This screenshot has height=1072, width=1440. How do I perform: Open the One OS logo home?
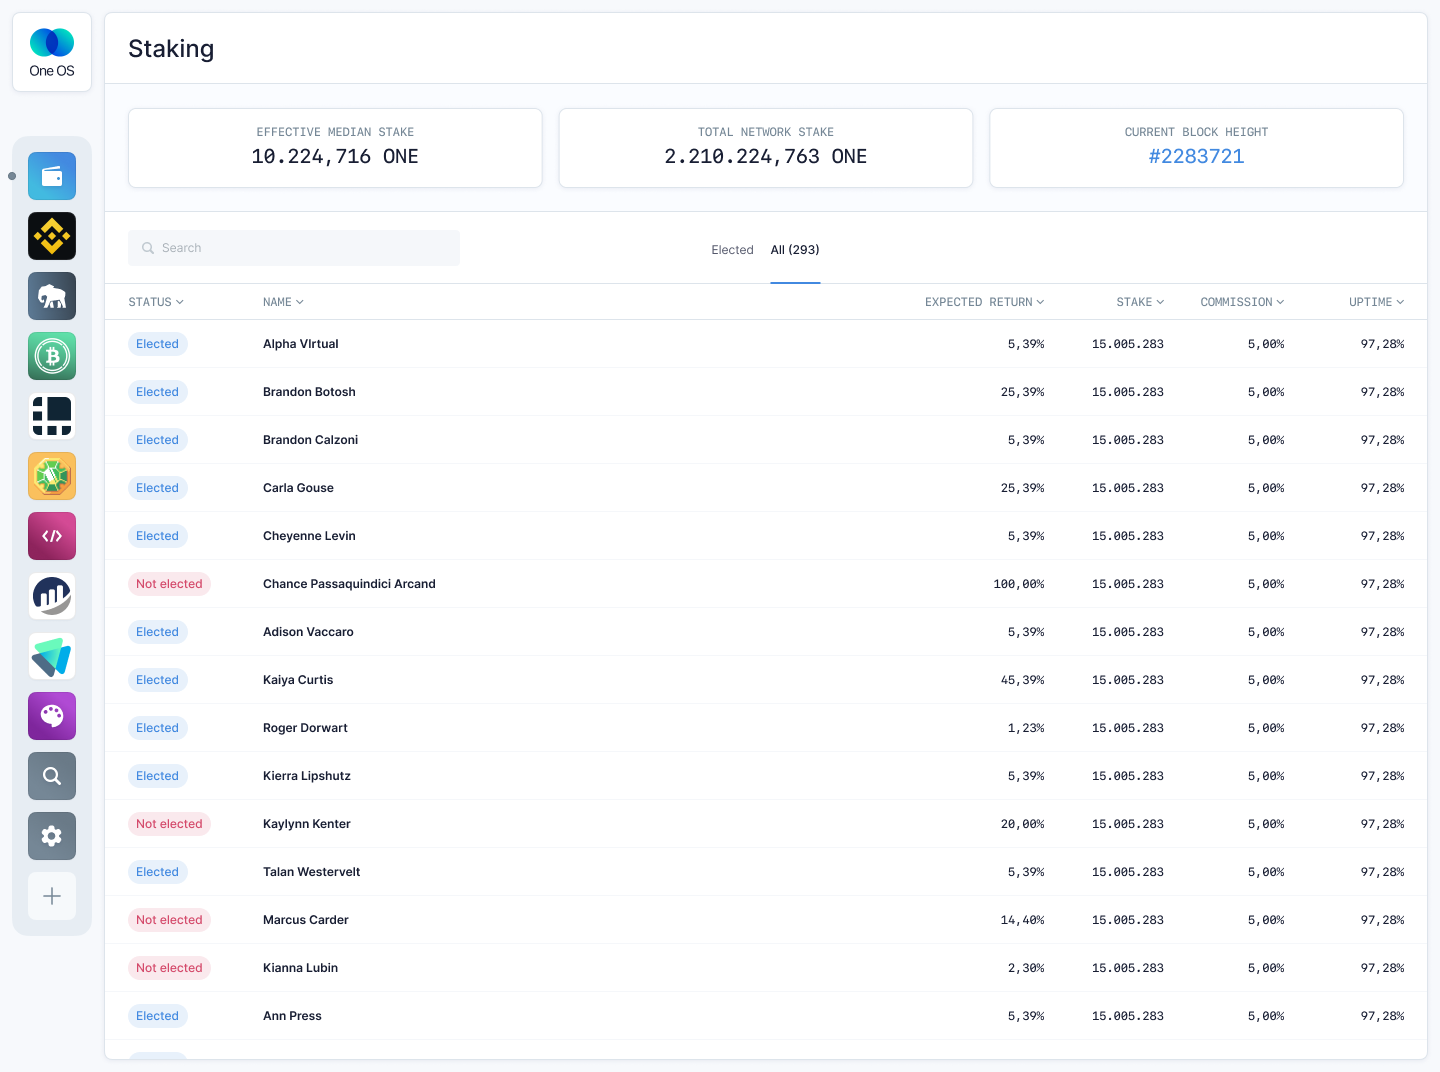pyautogui.click(x=52, y=52)
